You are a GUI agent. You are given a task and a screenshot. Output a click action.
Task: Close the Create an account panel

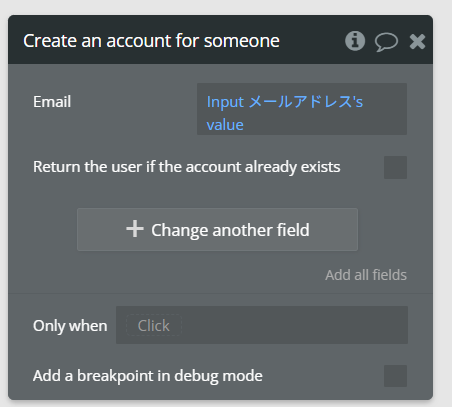pos(417,42)
